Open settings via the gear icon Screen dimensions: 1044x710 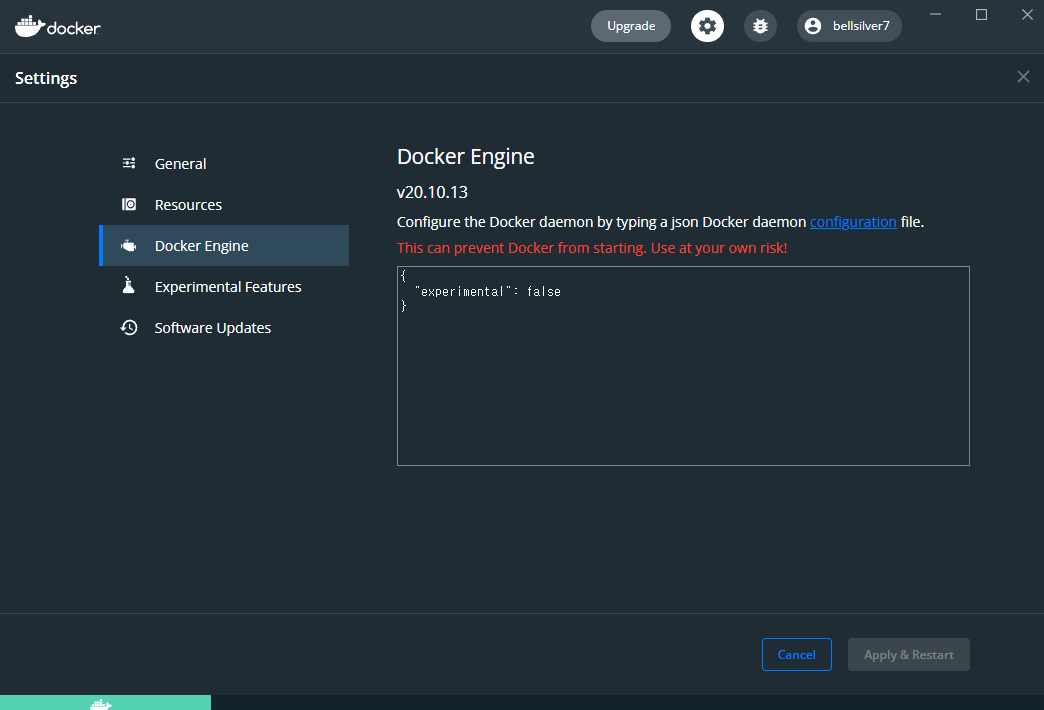(x=707, y=26)
